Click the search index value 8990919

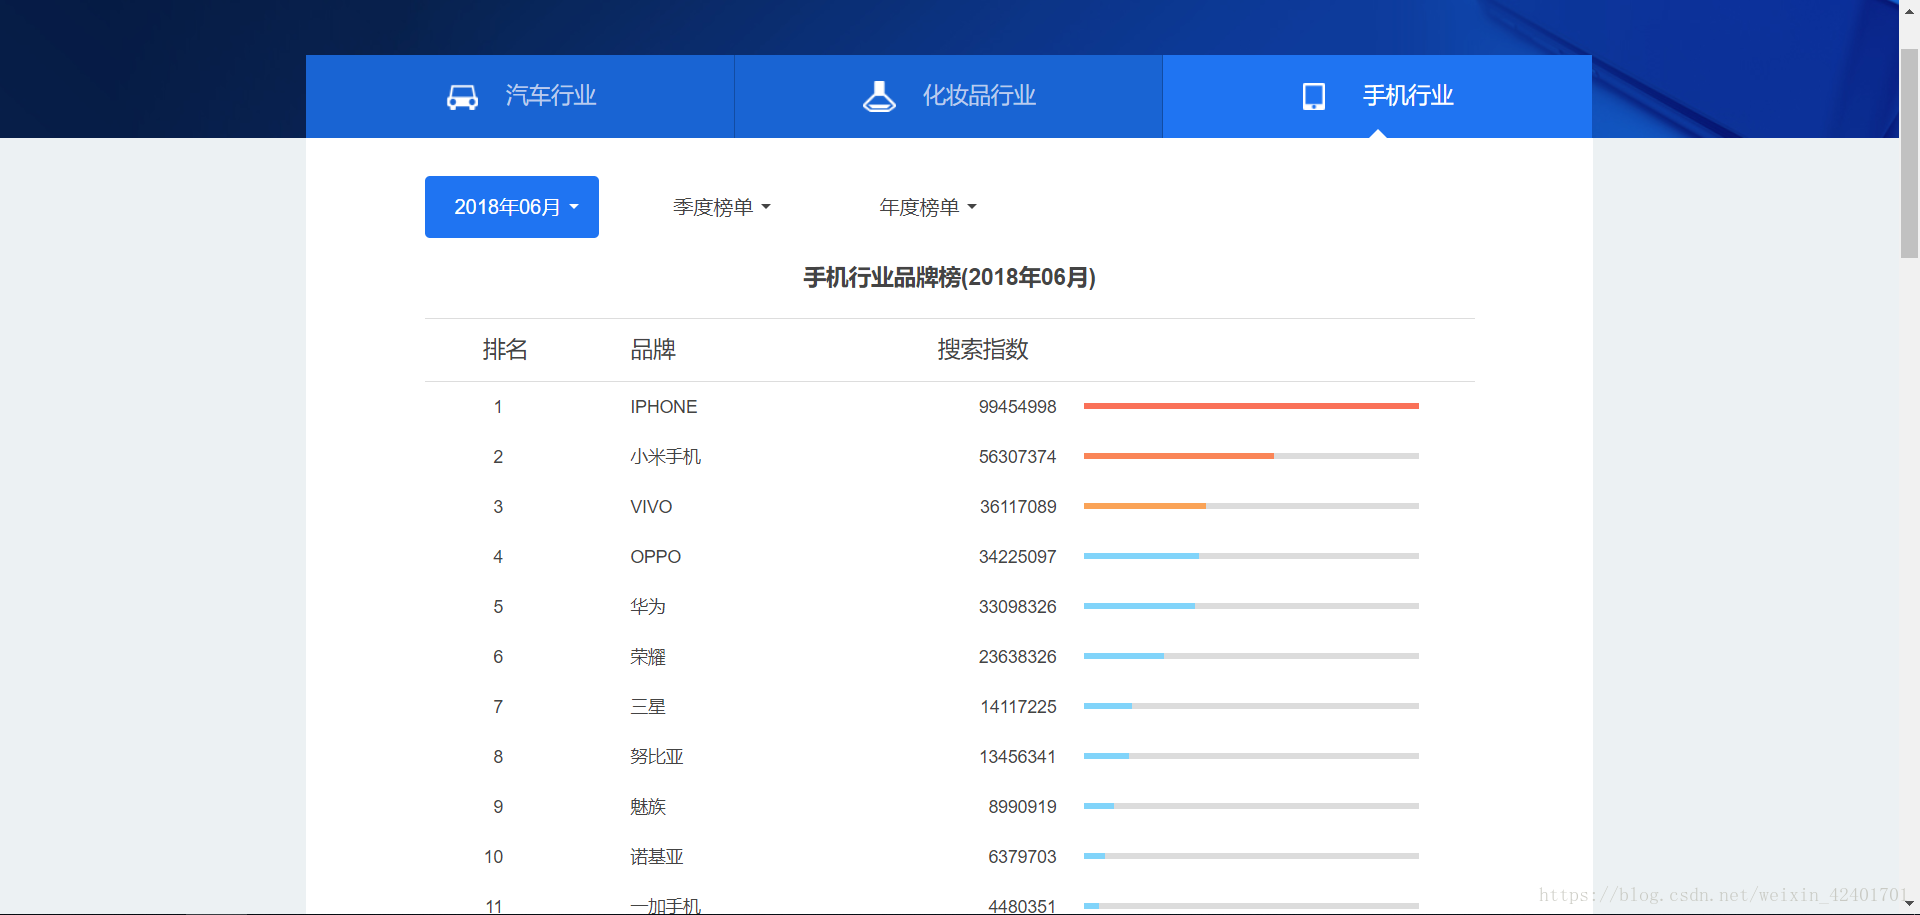[x=1022, y=807]
